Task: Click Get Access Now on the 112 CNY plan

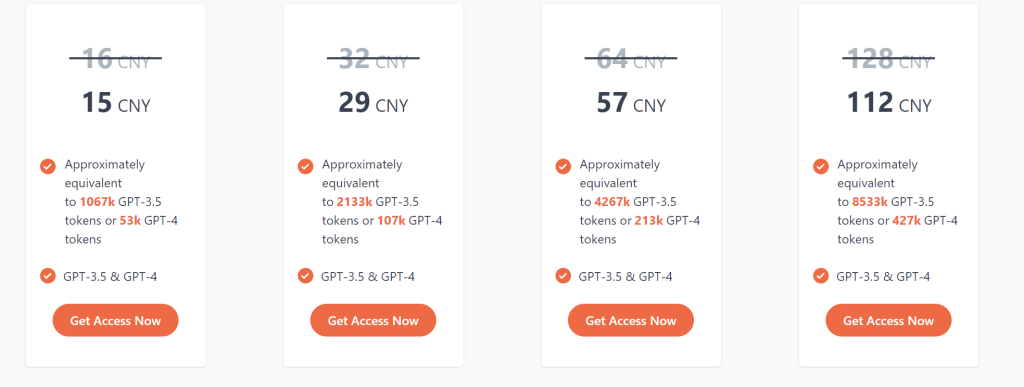Action: pos(888,320)
